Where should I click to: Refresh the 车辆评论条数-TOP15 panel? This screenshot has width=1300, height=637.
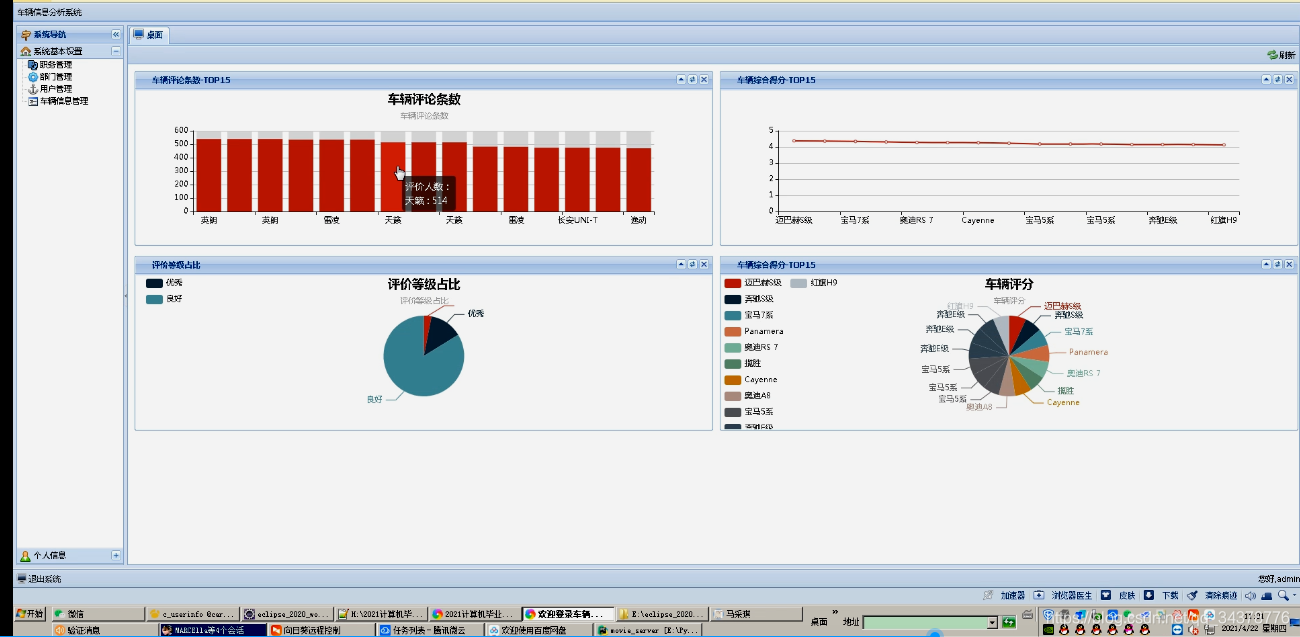point(692,79)
